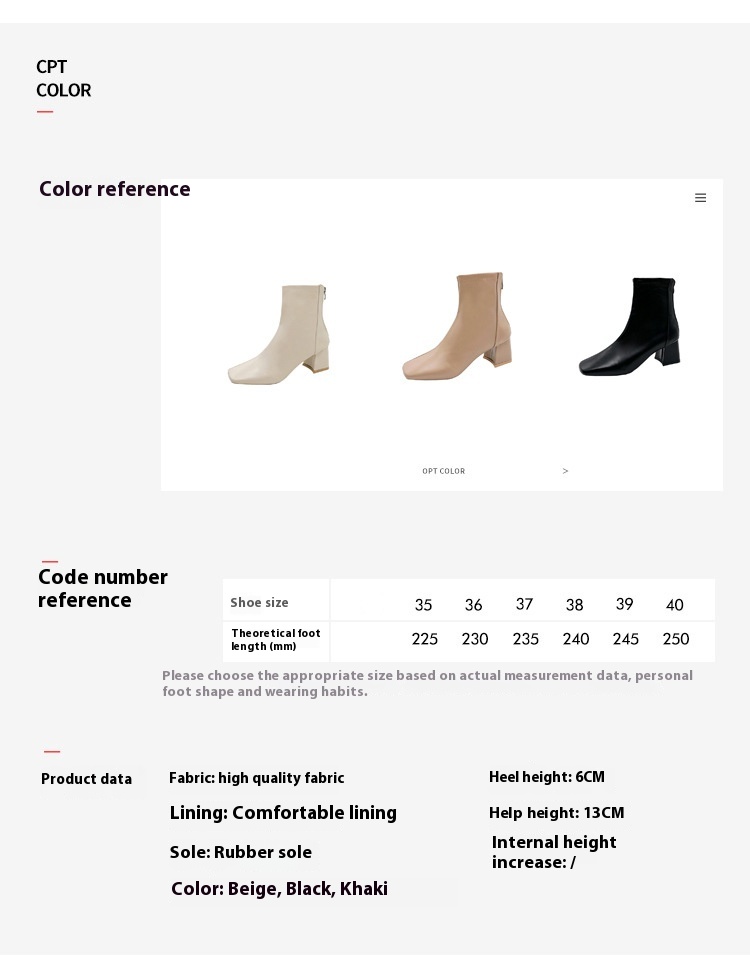The image size is (750, 966).
Task: Click the CPT COLOR title
Action: tap(63, 79)
